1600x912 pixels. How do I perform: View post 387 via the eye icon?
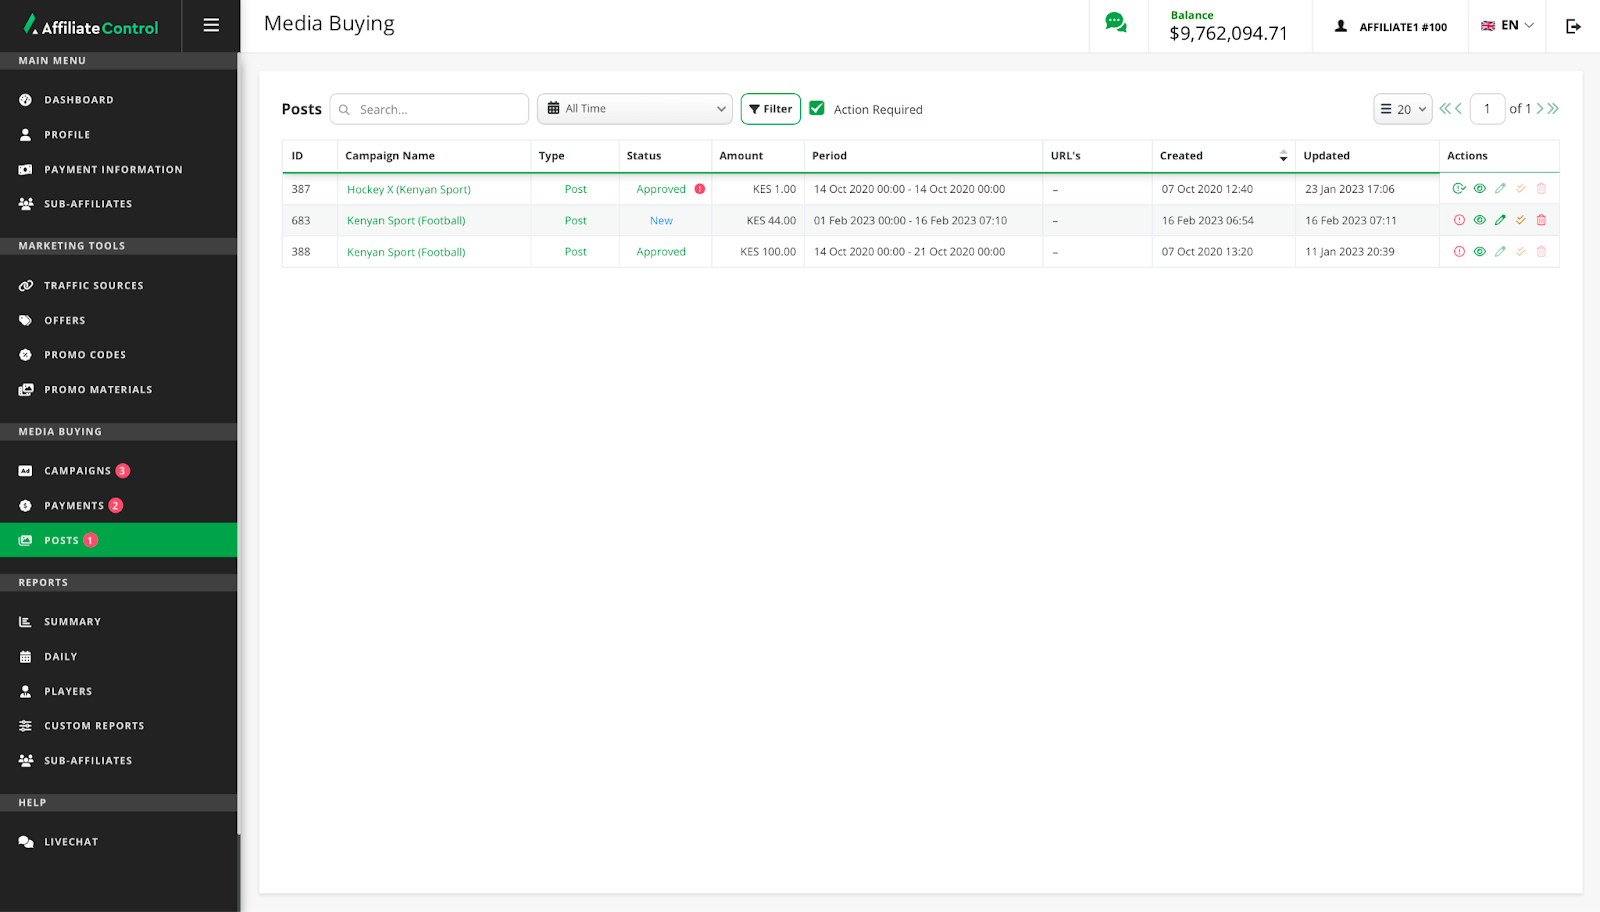pos(1480,189)
